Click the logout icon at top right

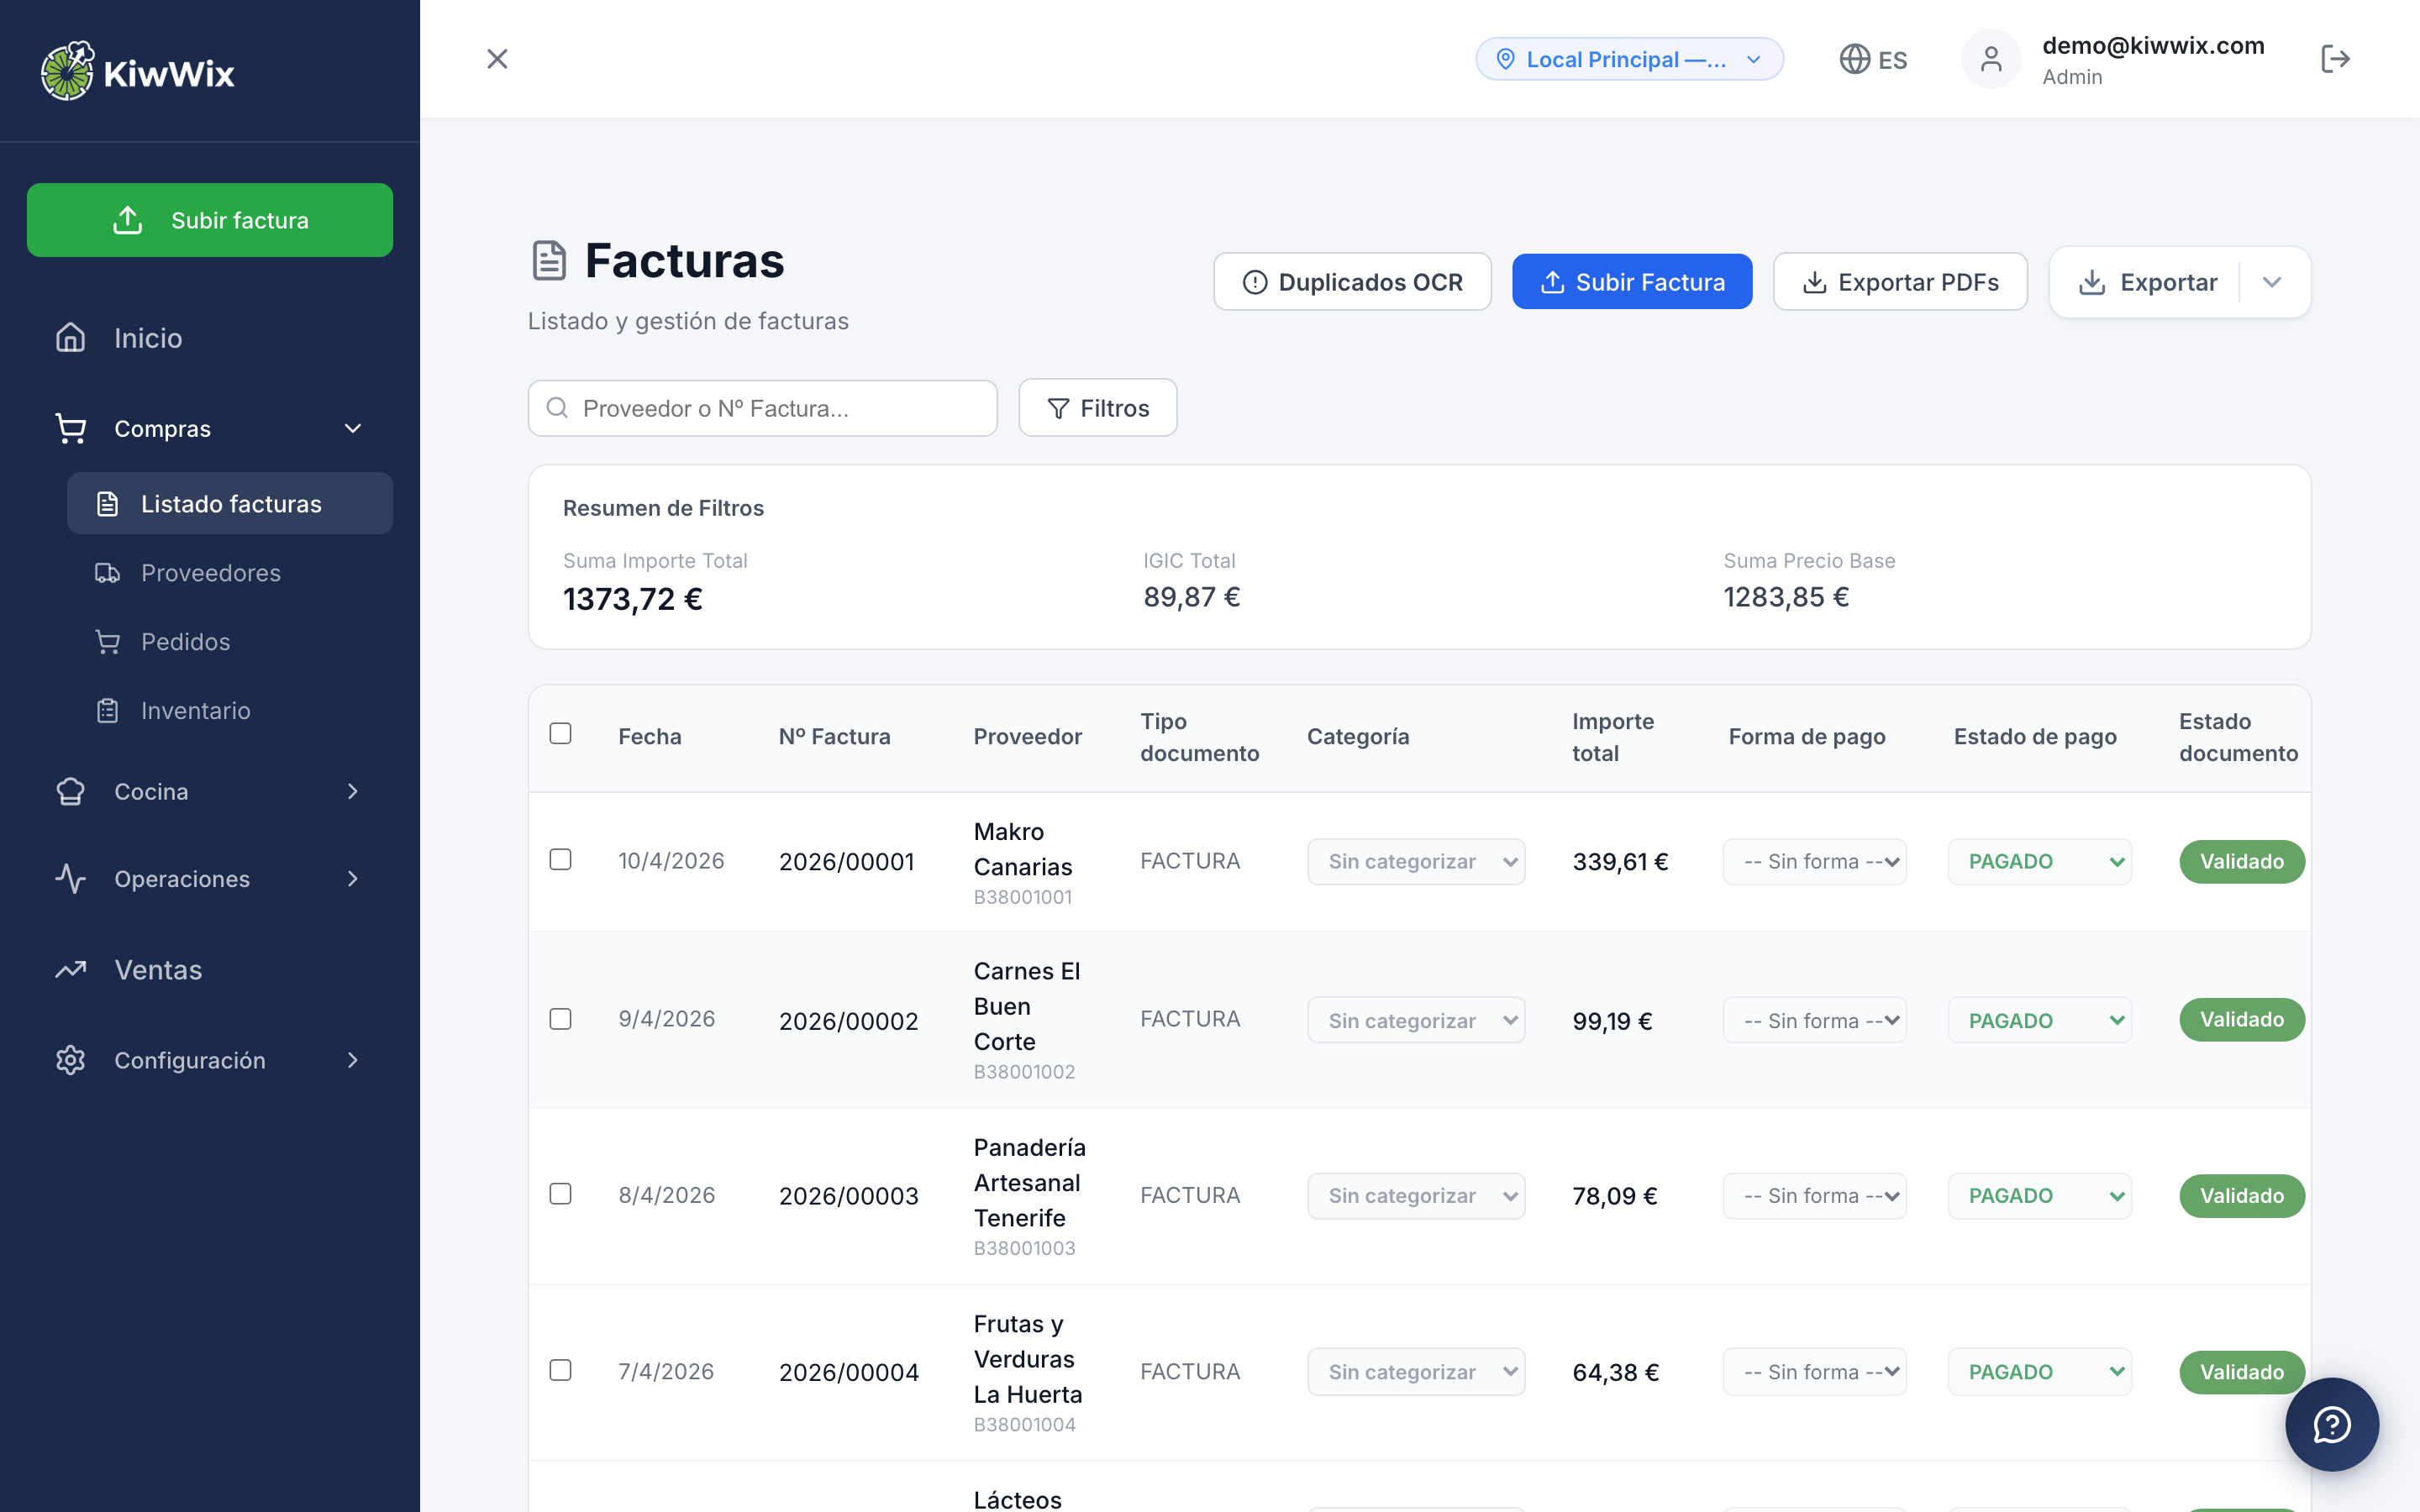coord(2337,59)
